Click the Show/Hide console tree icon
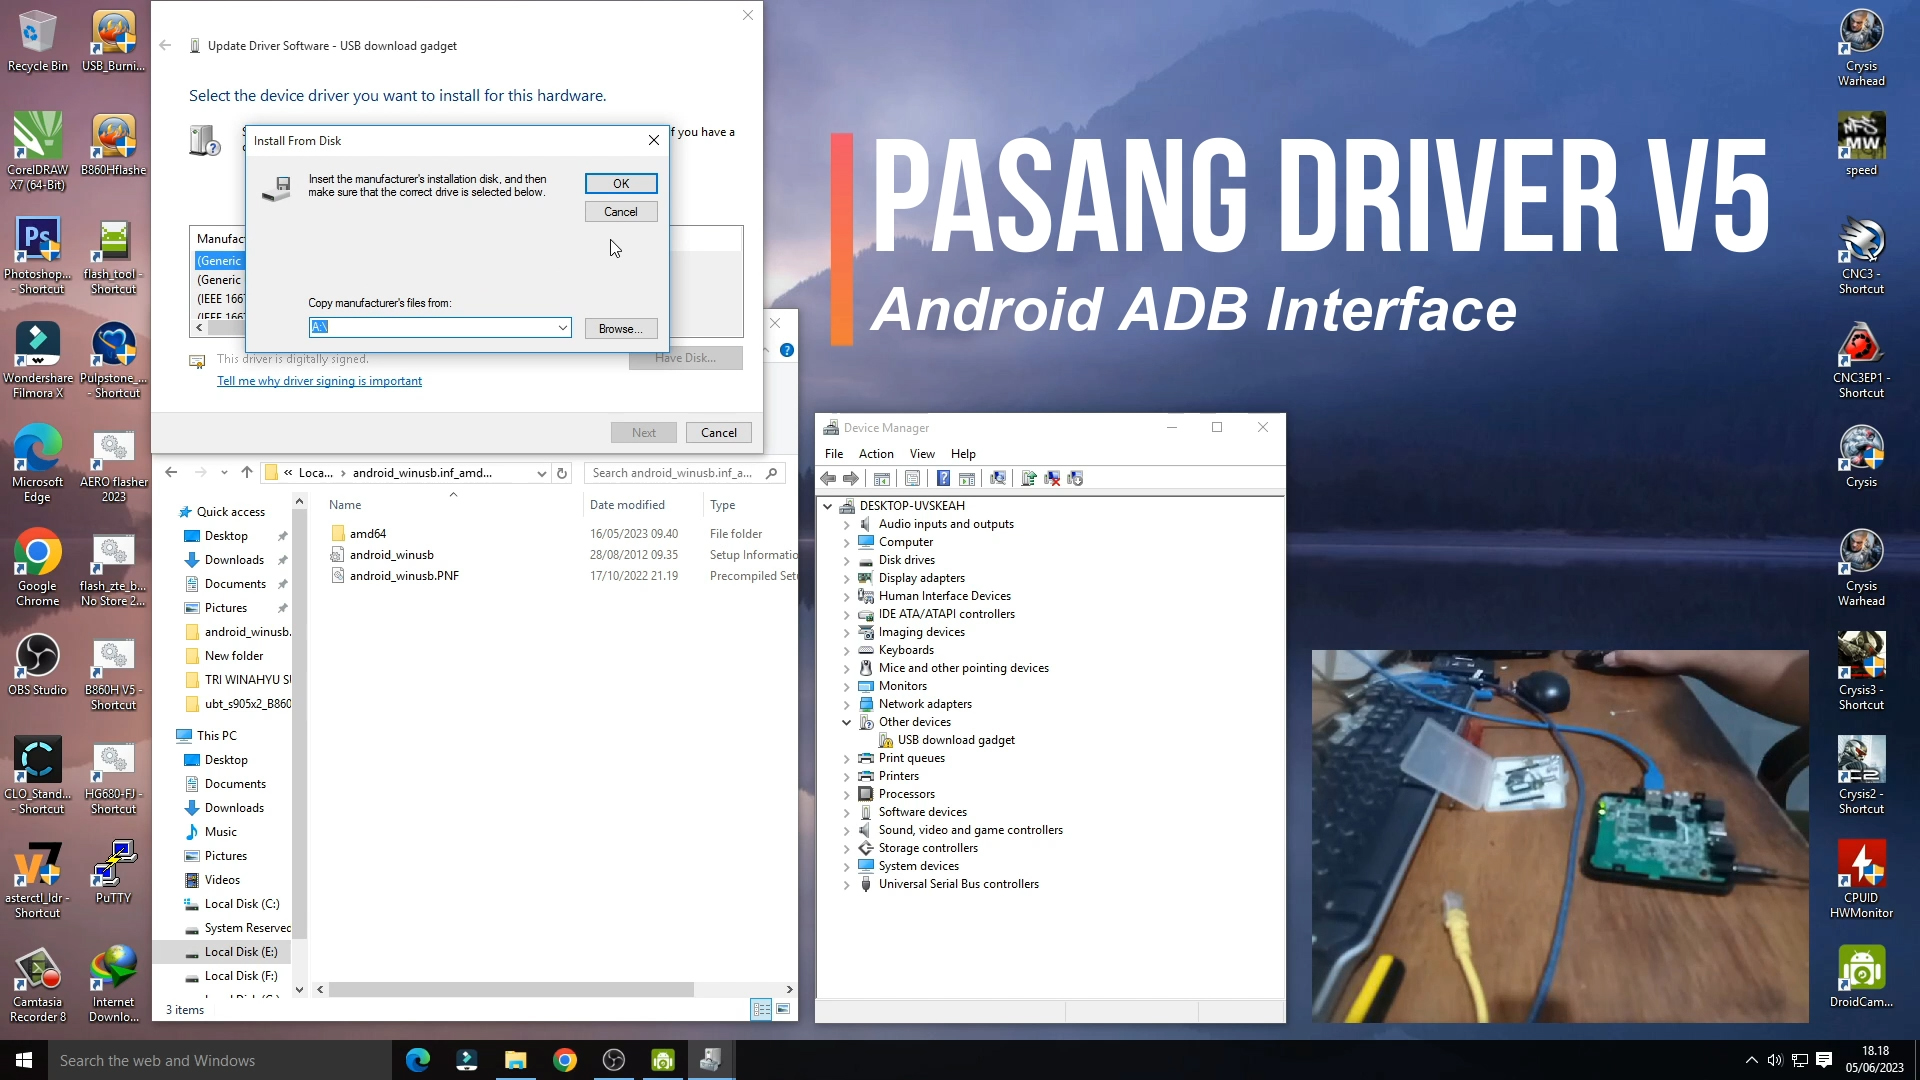Image resolution: width=1920 pixels, height=1080 pixels. (x=881, y=478)
